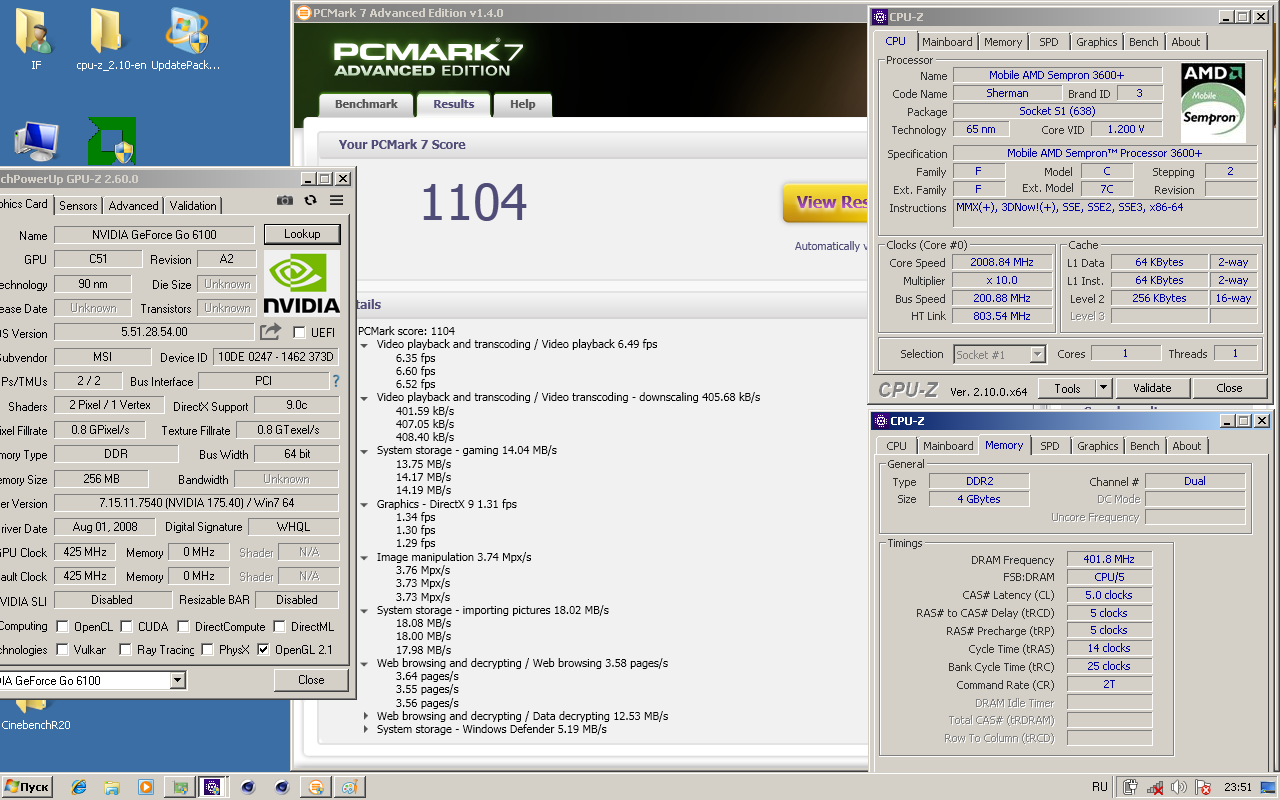Click the DRAM Frequency value 401.8 MHz

tap(1108, 560)
